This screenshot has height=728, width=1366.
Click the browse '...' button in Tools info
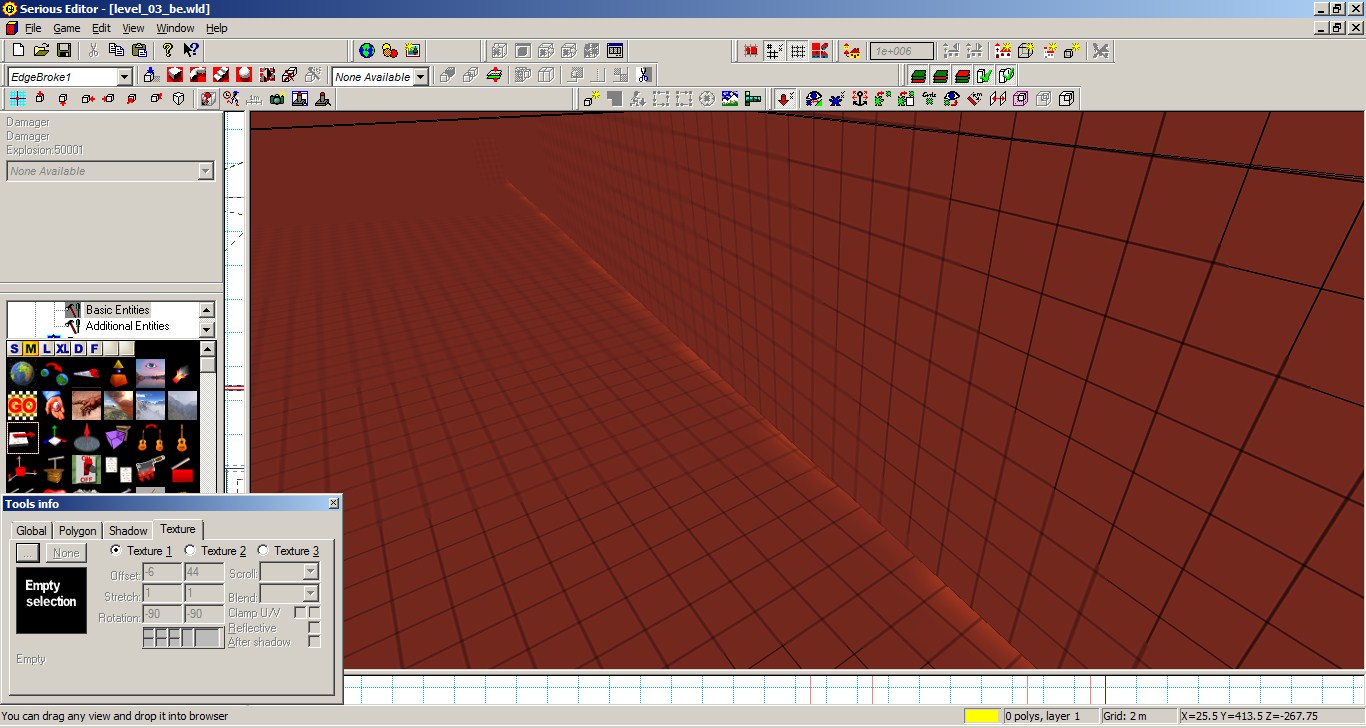(x=28, y=553)
